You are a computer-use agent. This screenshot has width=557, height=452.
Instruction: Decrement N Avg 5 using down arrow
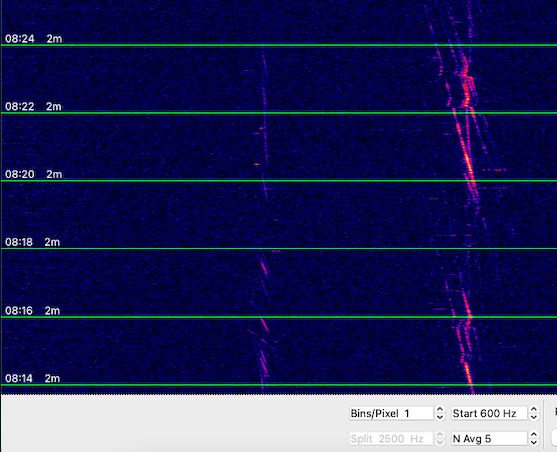coord(534,442)
